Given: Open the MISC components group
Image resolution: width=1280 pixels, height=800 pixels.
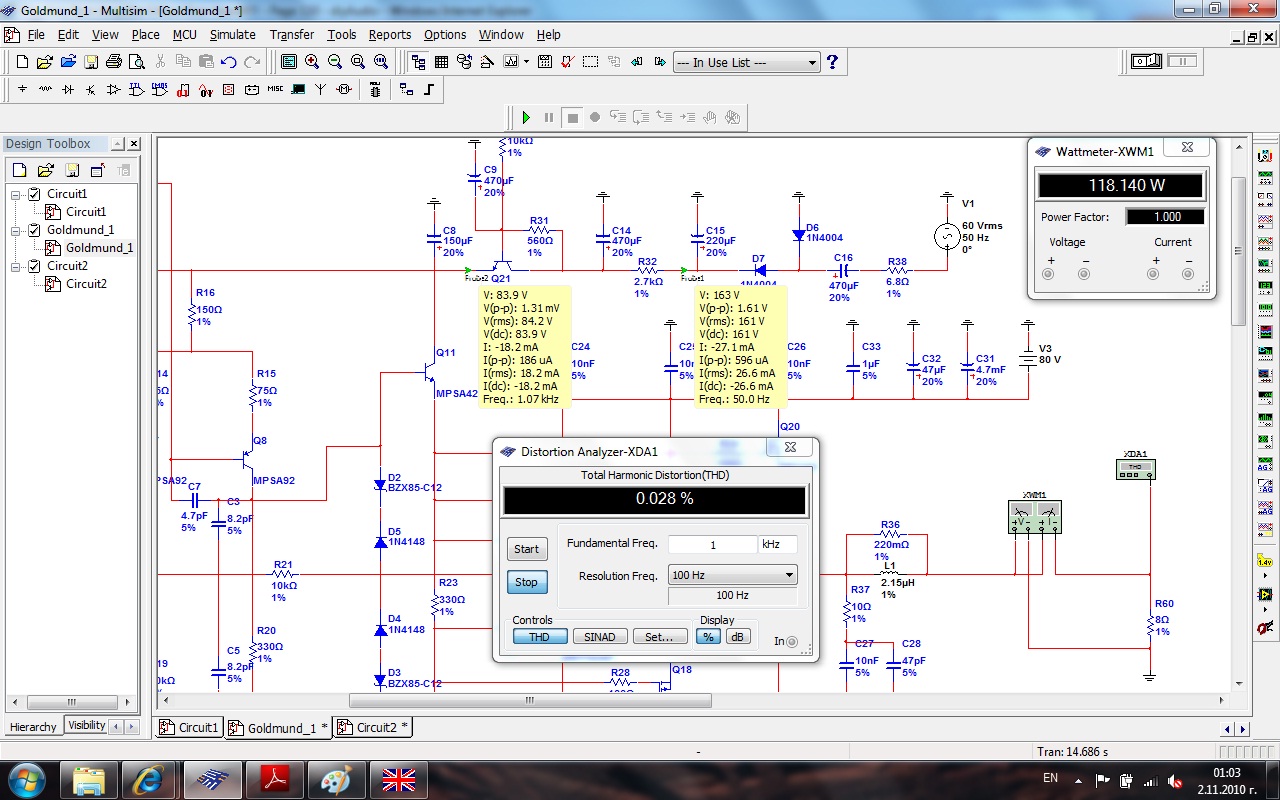Looking at the screenshot, I should click(x=275, y=90).
